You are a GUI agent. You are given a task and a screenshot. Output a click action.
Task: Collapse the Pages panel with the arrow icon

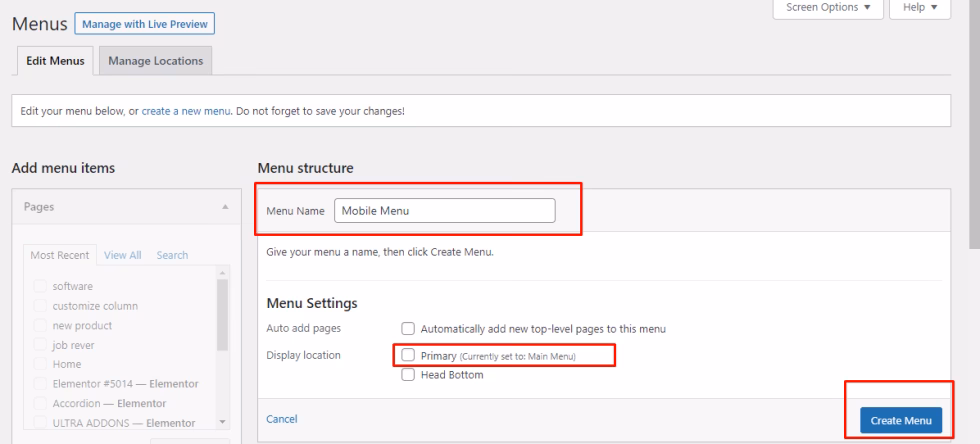click(224, 207)
